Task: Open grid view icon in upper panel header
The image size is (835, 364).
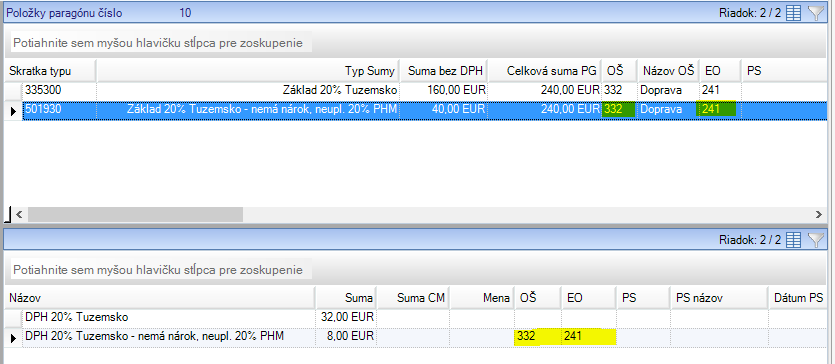Action: [x=793, y=13]
